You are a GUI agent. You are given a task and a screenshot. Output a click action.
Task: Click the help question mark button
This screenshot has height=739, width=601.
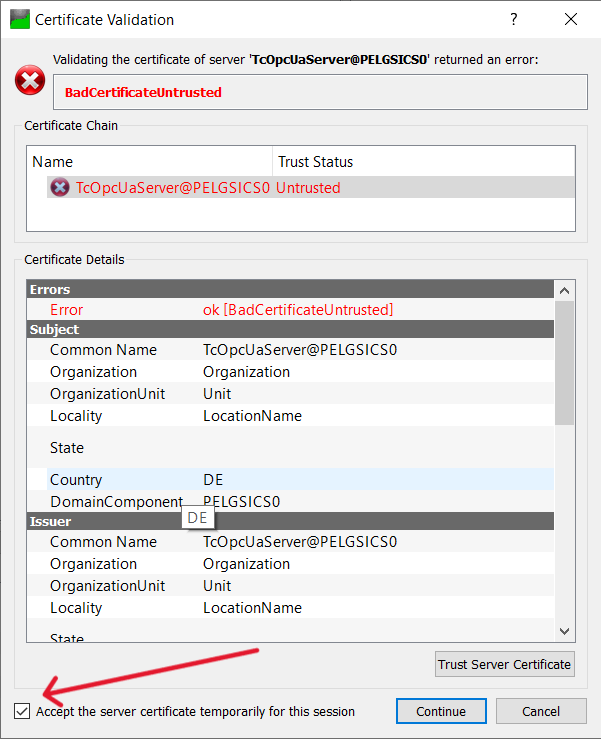513,19
